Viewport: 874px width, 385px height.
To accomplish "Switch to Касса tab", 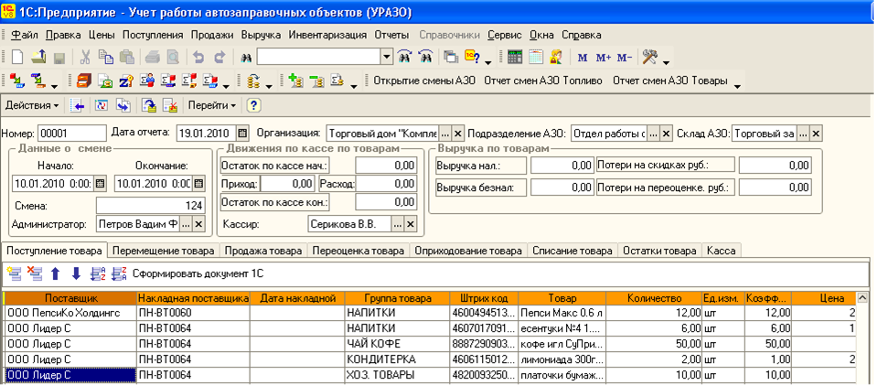I will 721,251.
